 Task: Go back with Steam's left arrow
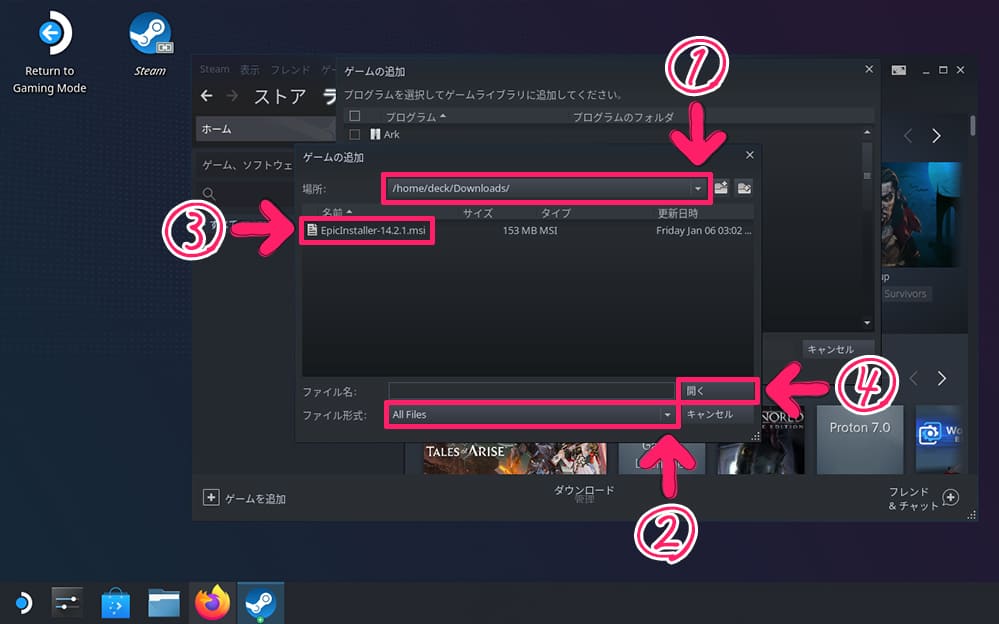point(206,96)
